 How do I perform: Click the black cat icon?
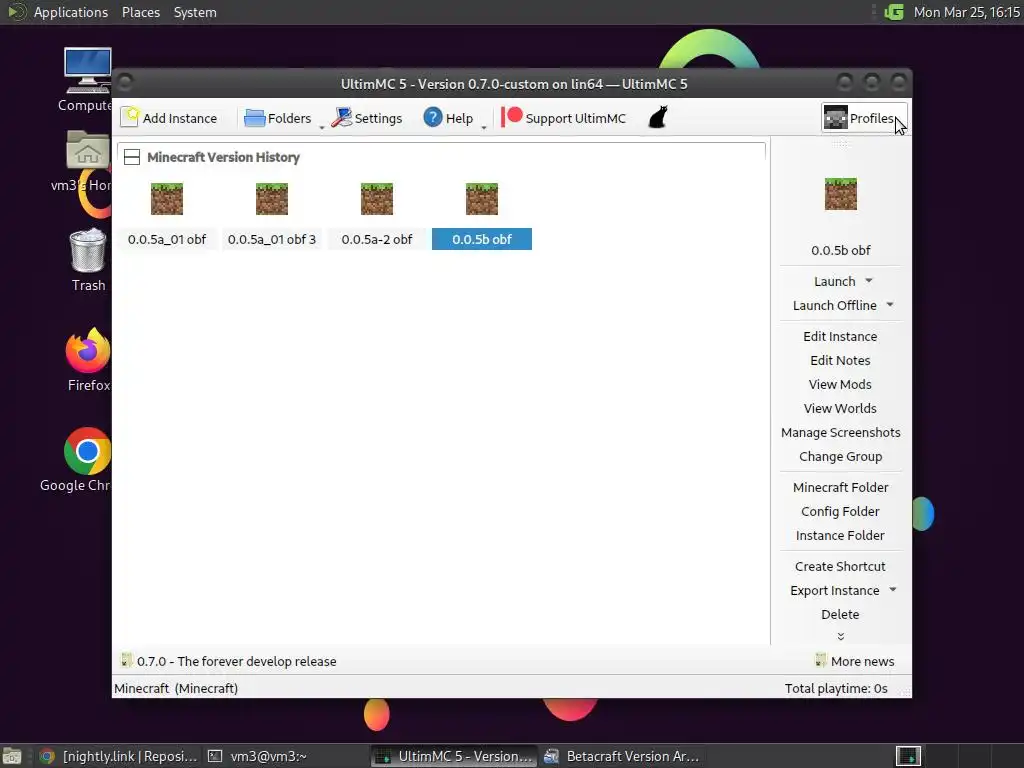658,118
